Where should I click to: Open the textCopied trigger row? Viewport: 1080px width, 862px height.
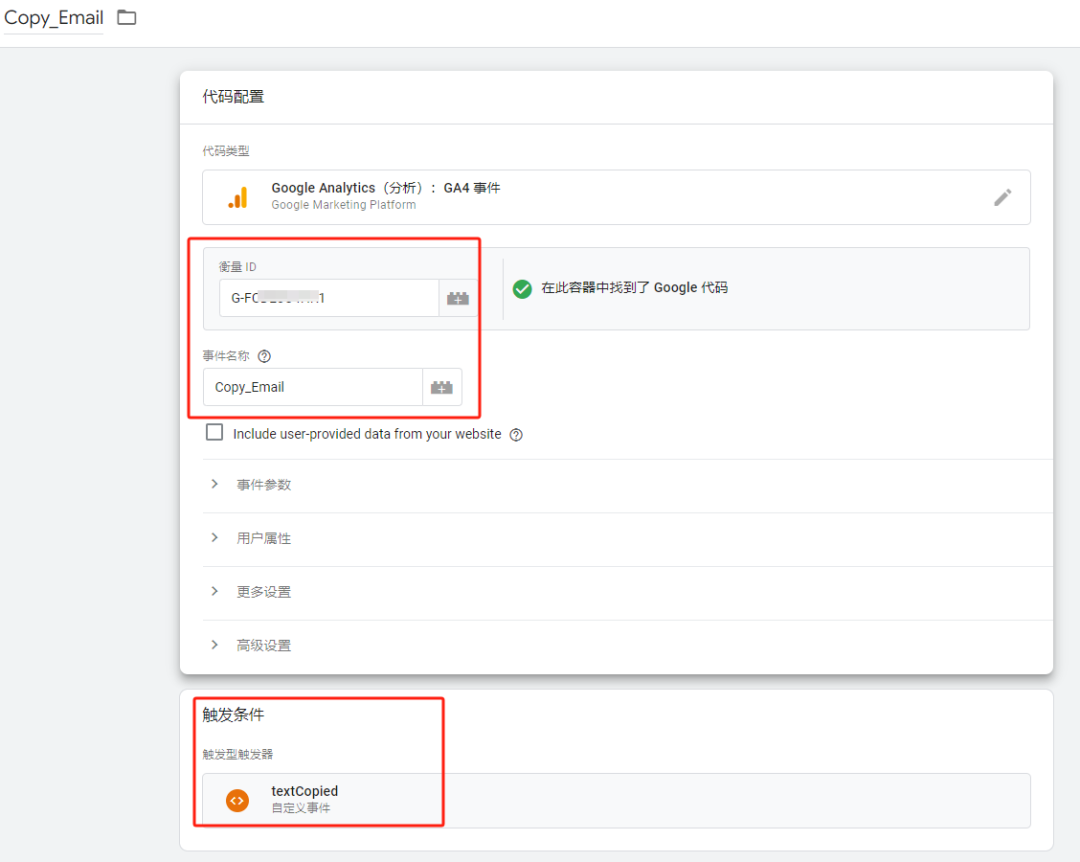pos(616,801)
